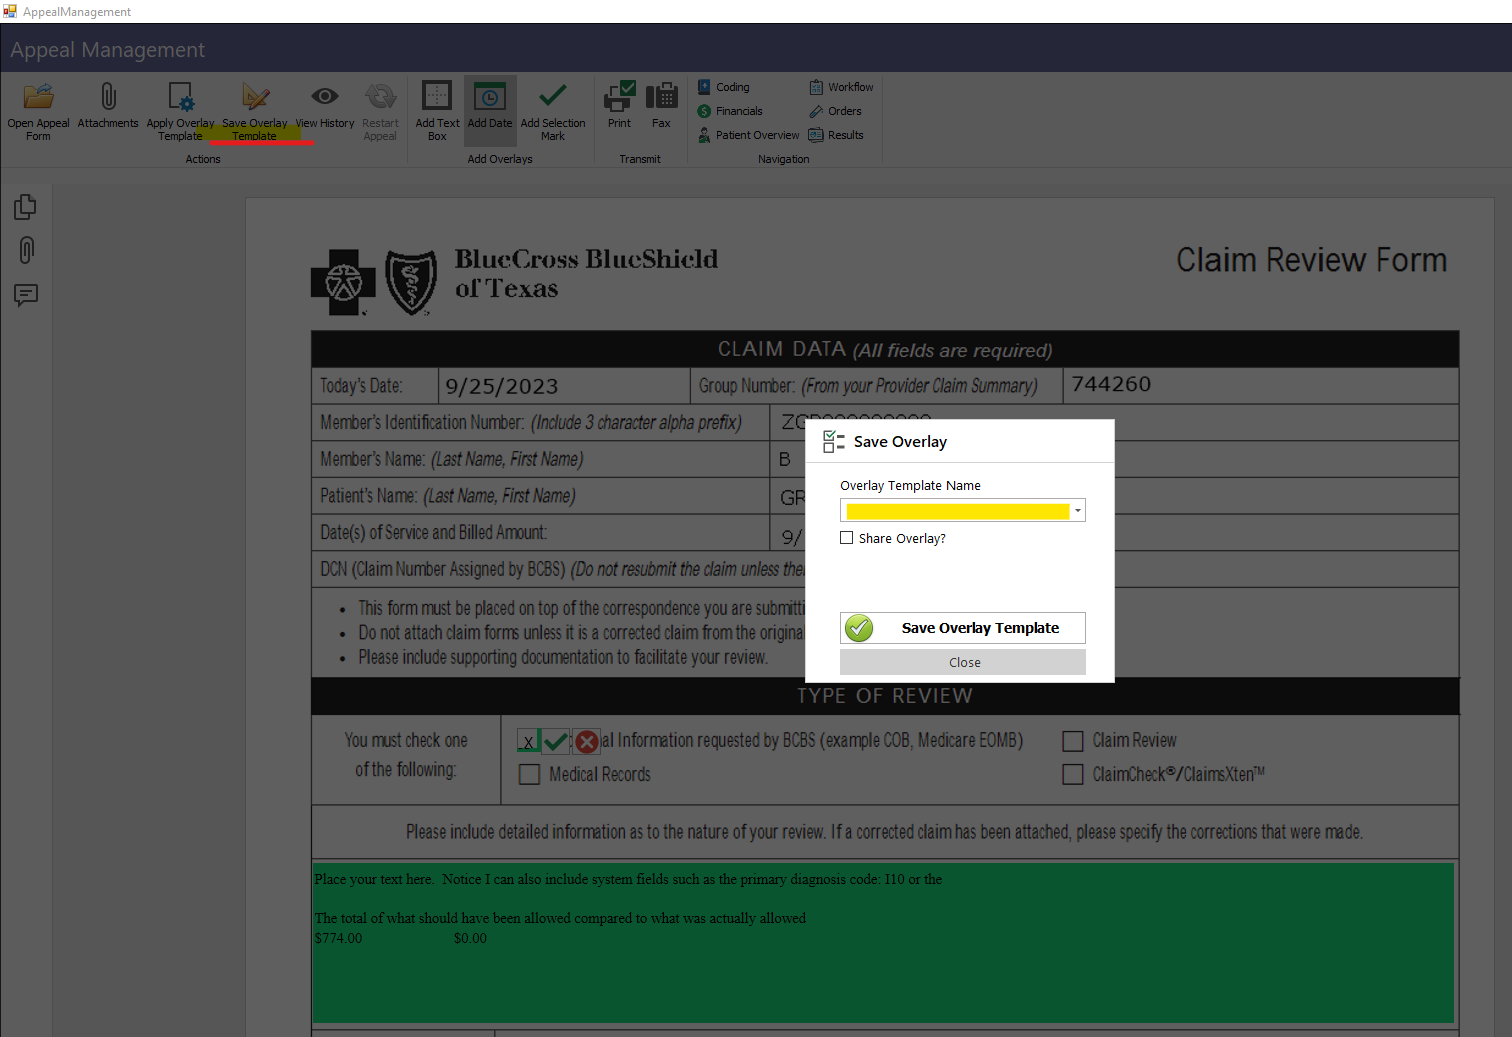The width and height of the screenshot is (1512, 1037).
Task: Click the X selection mark overlay box
Action: pos(529,741)
